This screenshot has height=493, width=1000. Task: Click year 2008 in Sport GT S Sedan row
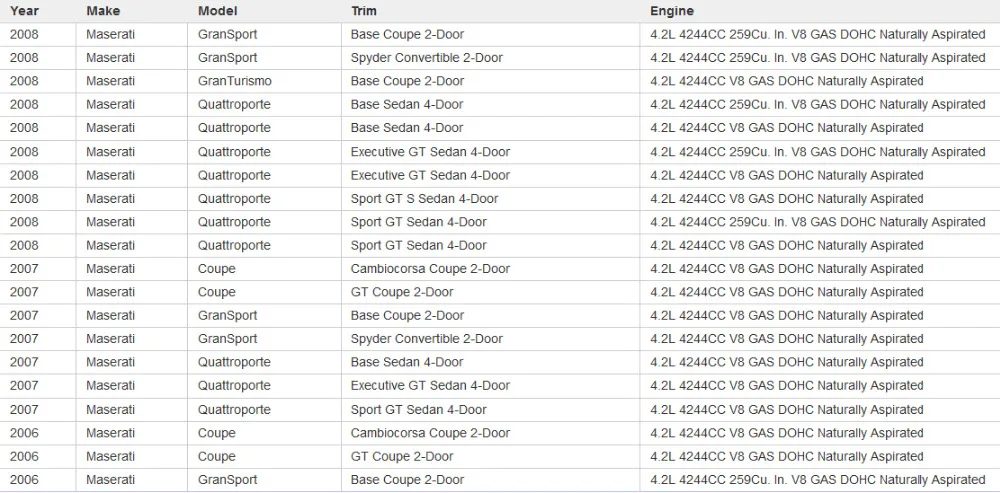[x=24, y=198]
